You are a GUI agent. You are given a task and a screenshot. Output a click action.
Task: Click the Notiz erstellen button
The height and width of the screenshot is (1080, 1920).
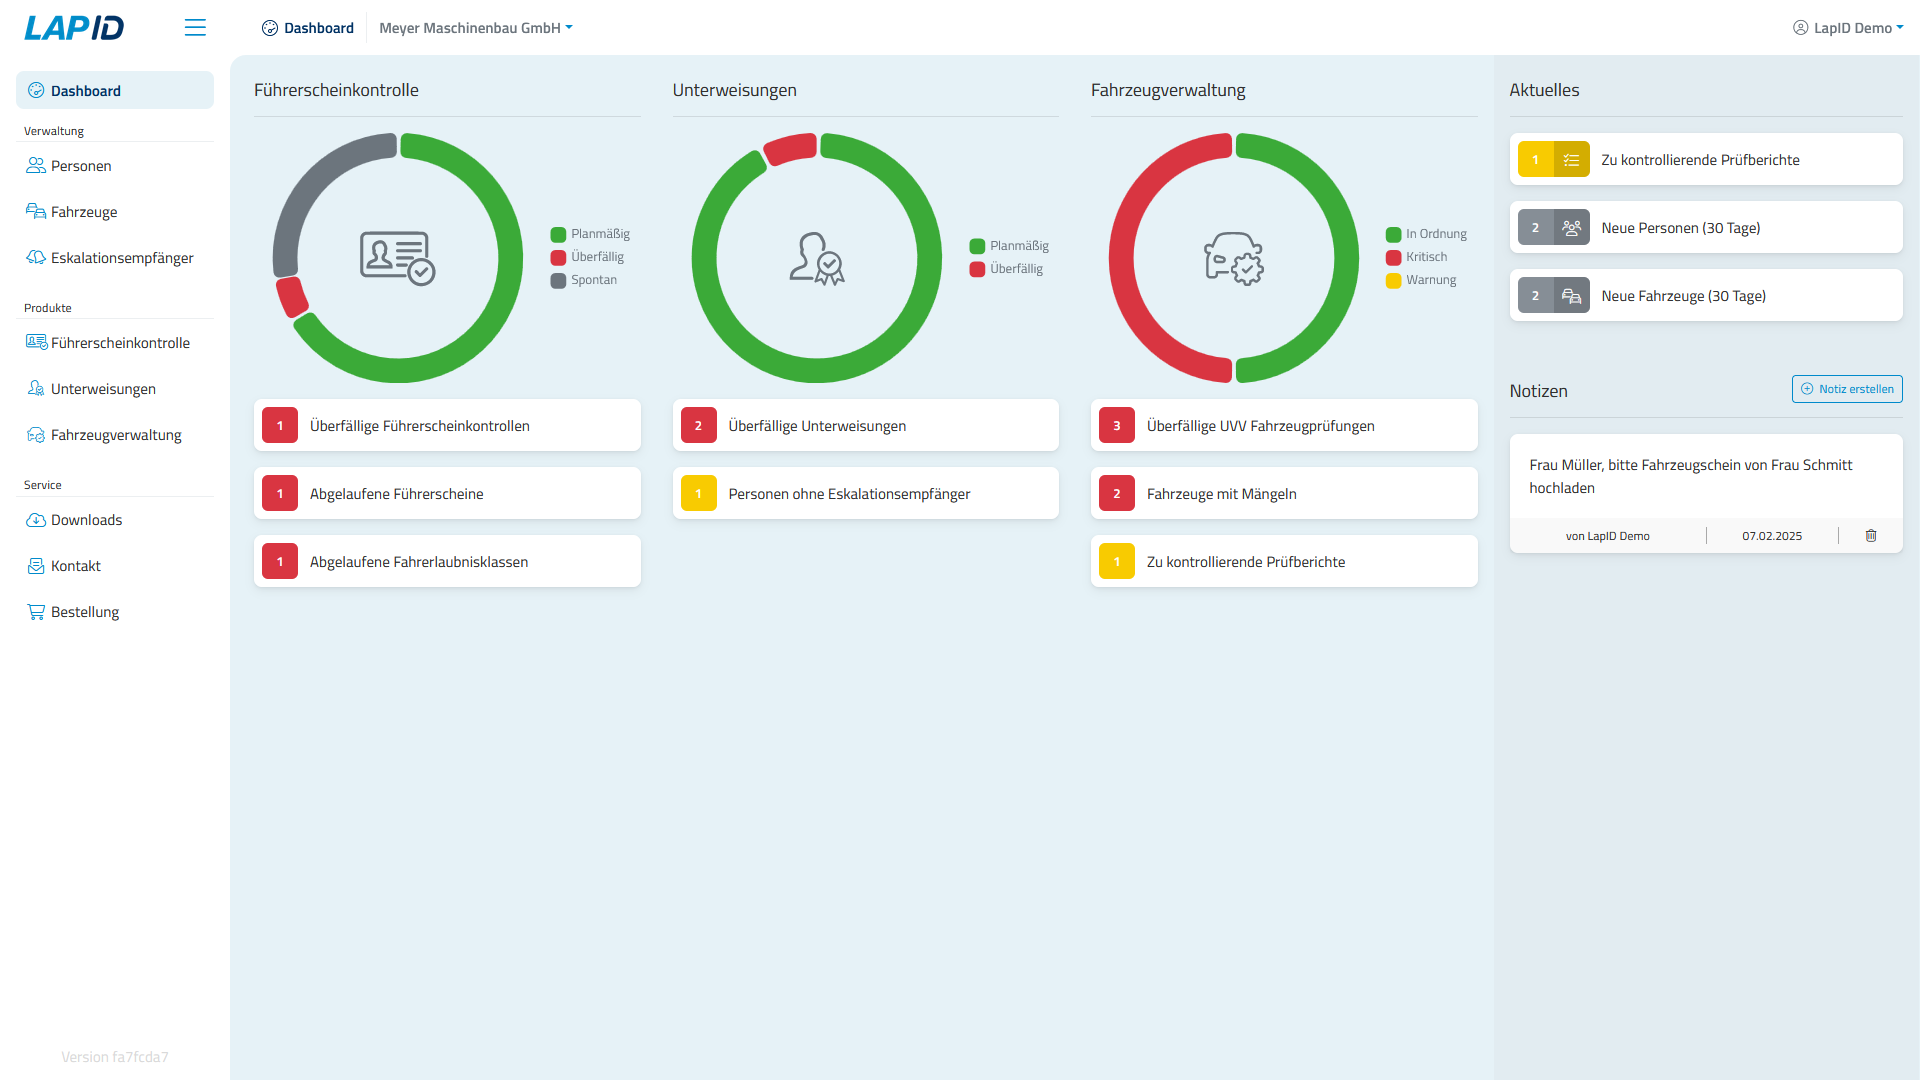[1847, 389]
